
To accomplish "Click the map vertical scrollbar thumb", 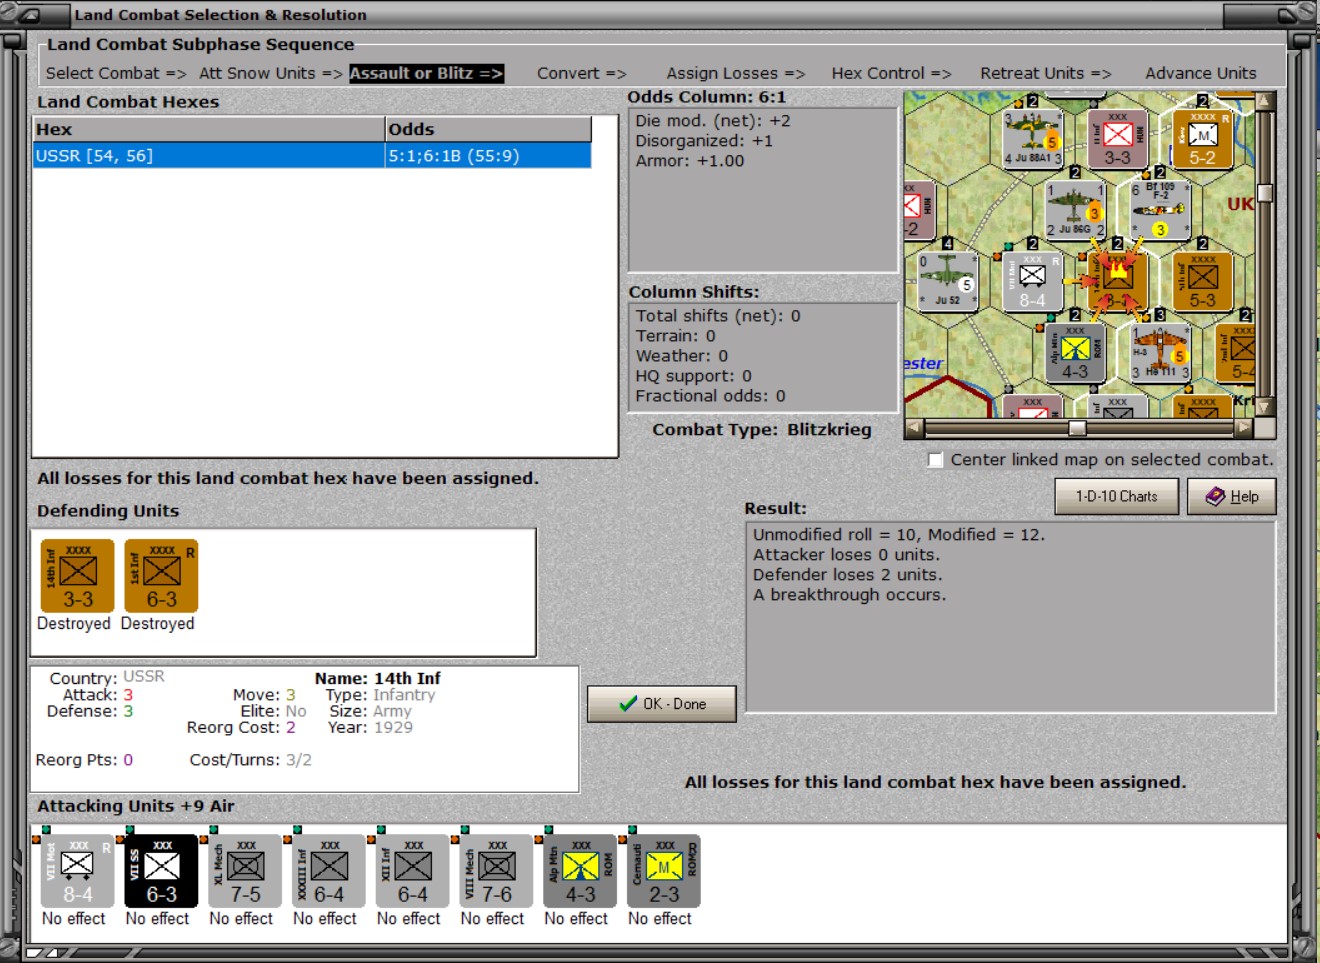I will point(1265,193).
